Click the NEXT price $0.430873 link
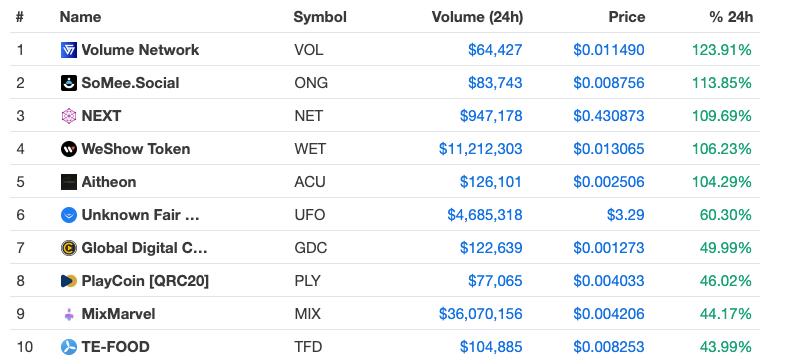The height and width of the screenshot is (360, 787). [609, 116]
